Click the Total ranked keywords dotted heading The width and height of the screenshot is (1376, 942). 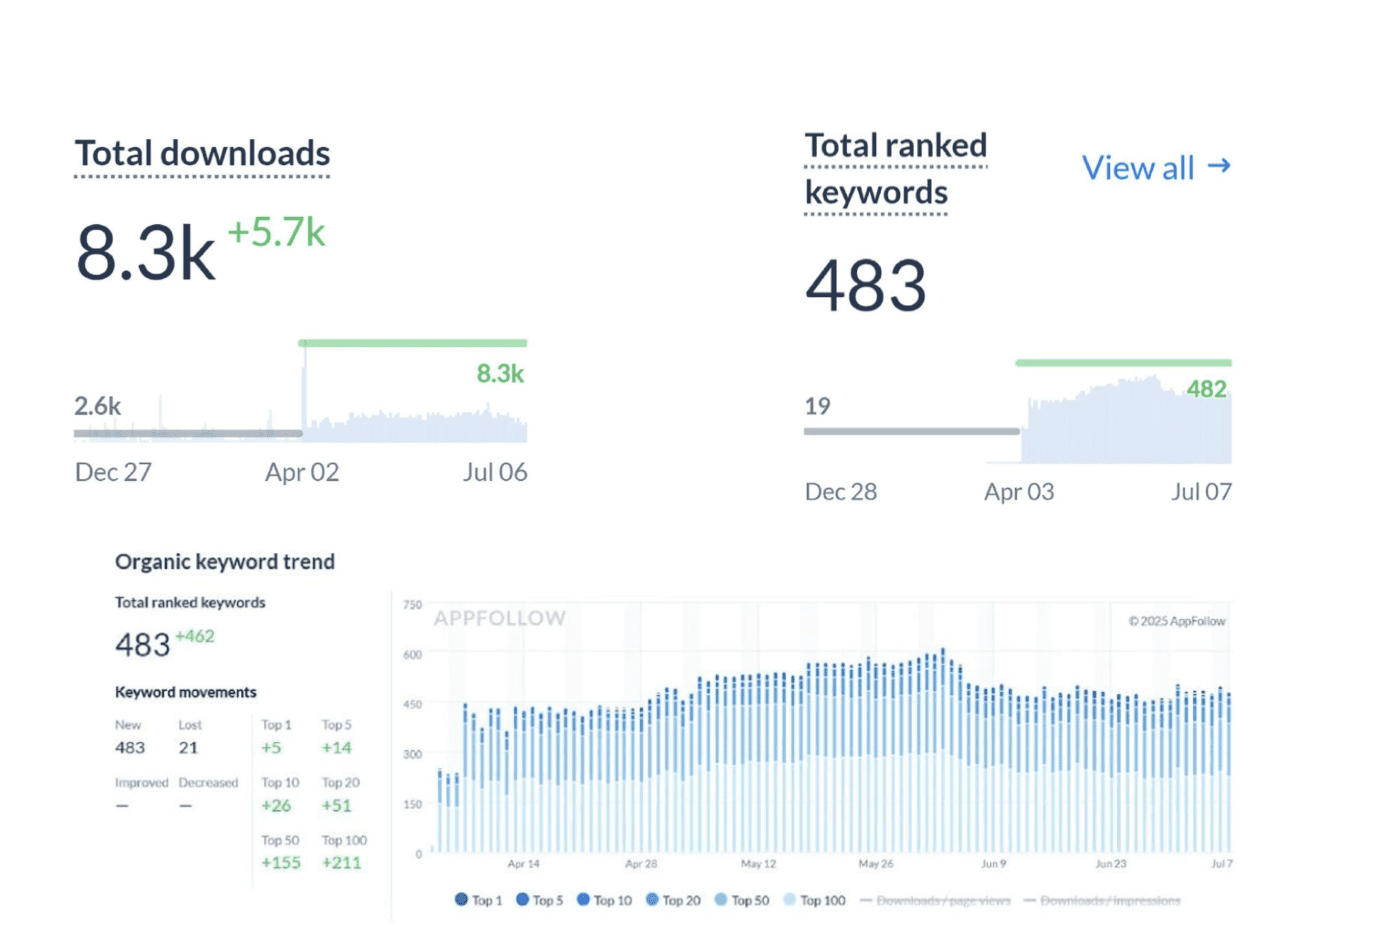click(895, 168)
